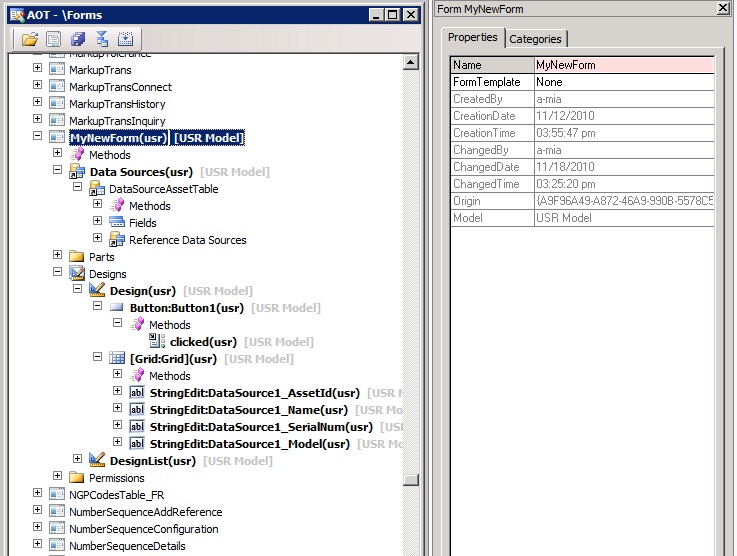Click the form icon beside MarkupTransInquiry
This screenshot has height=556, width=737.
[57, 120]
